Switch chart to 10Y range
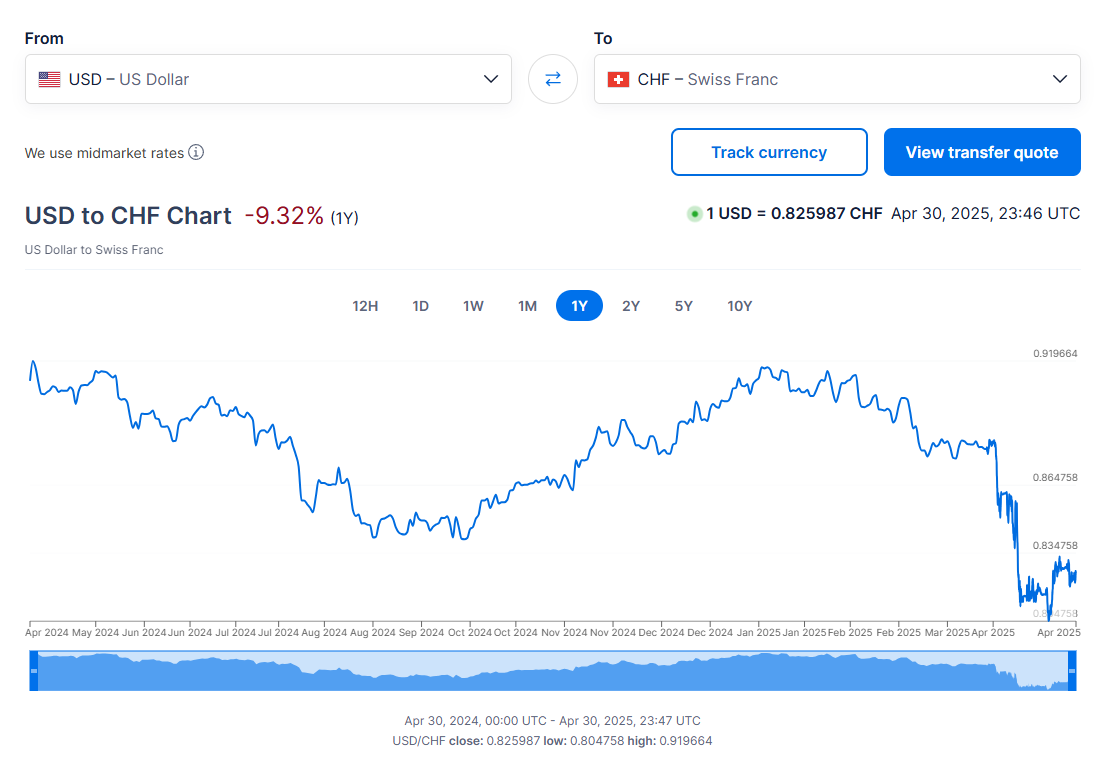1119x769 pixels. [739, 306]
